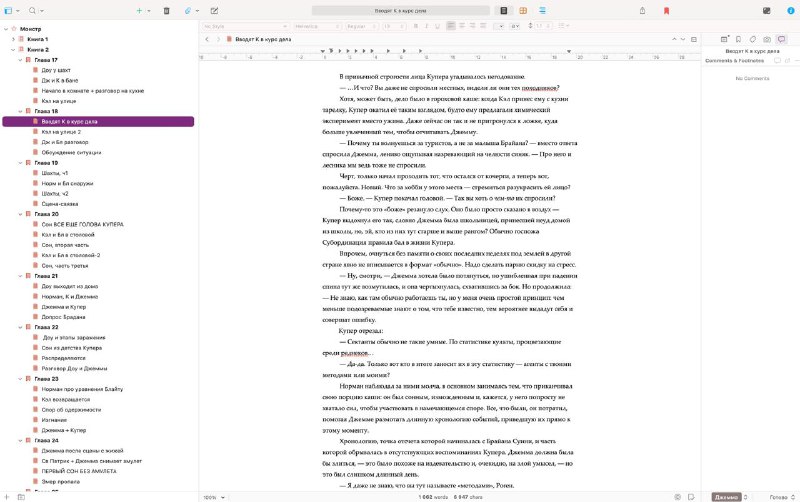Screen dimensions: 800x502
Task: Collapse Глава 20 in binder
Action: 20,214
